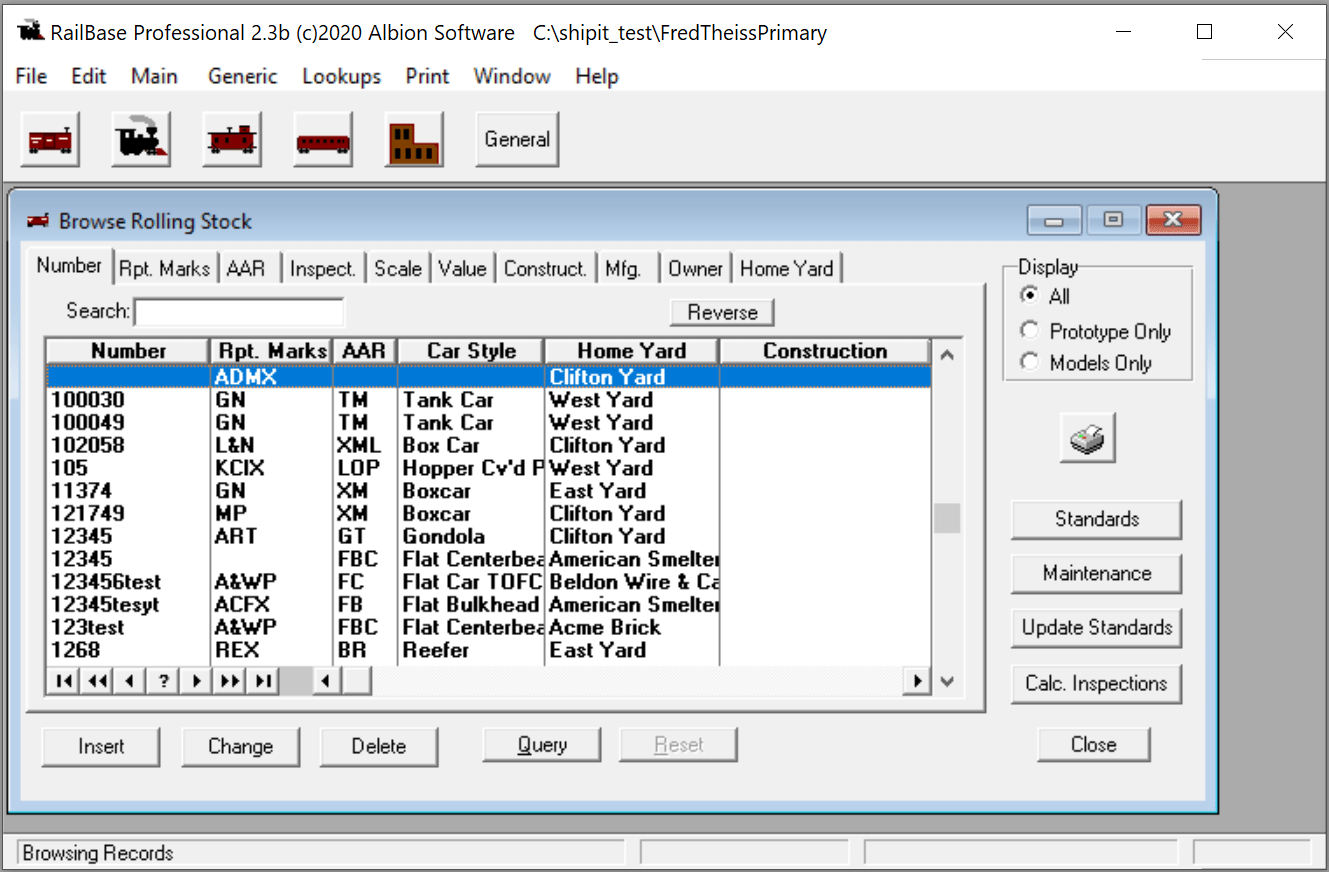Switch to the Owner tab

pos(696,268)
